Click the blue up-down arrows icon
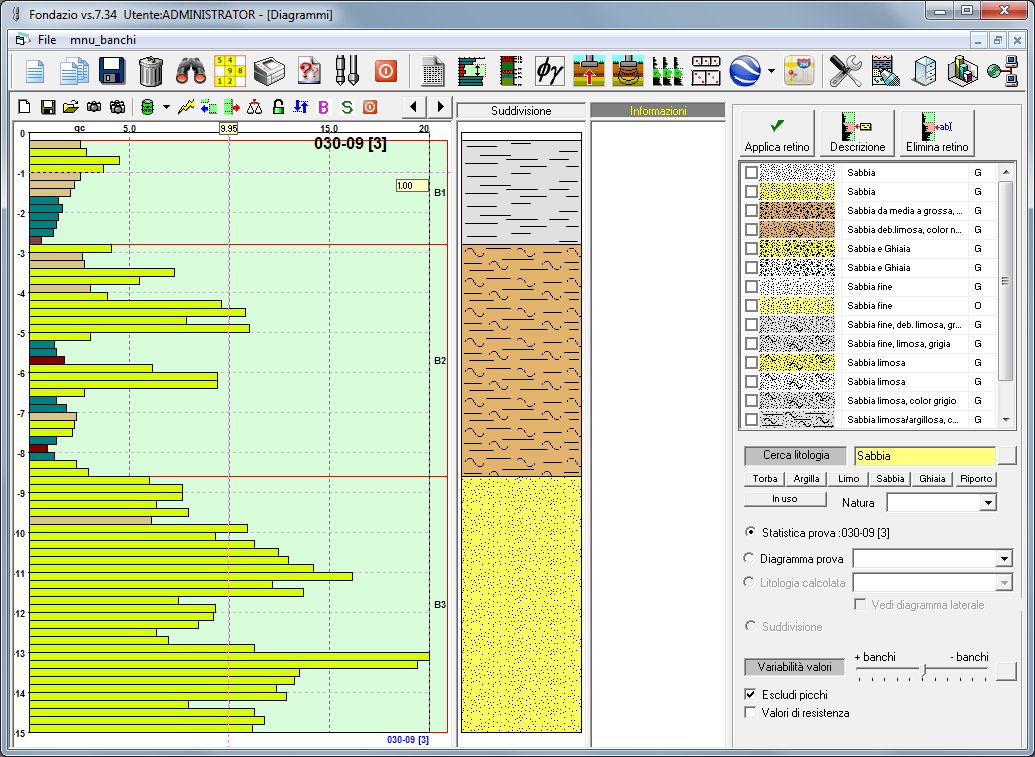This screenshot has width=1035, height=757. [x=301, y=107]
